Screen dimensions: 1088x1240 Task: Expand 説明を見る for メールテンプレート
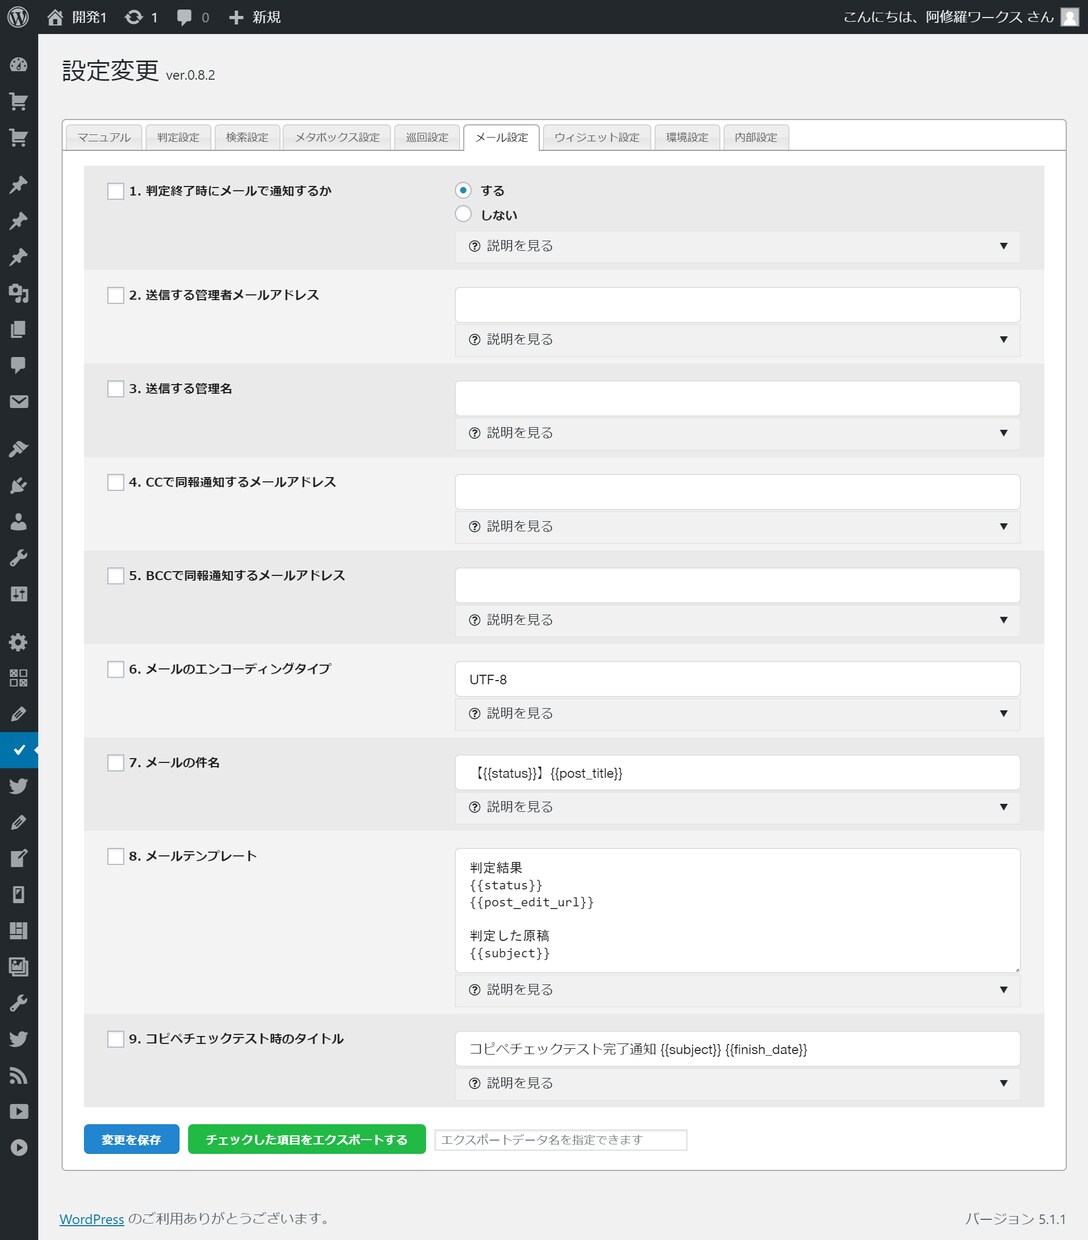738,990
